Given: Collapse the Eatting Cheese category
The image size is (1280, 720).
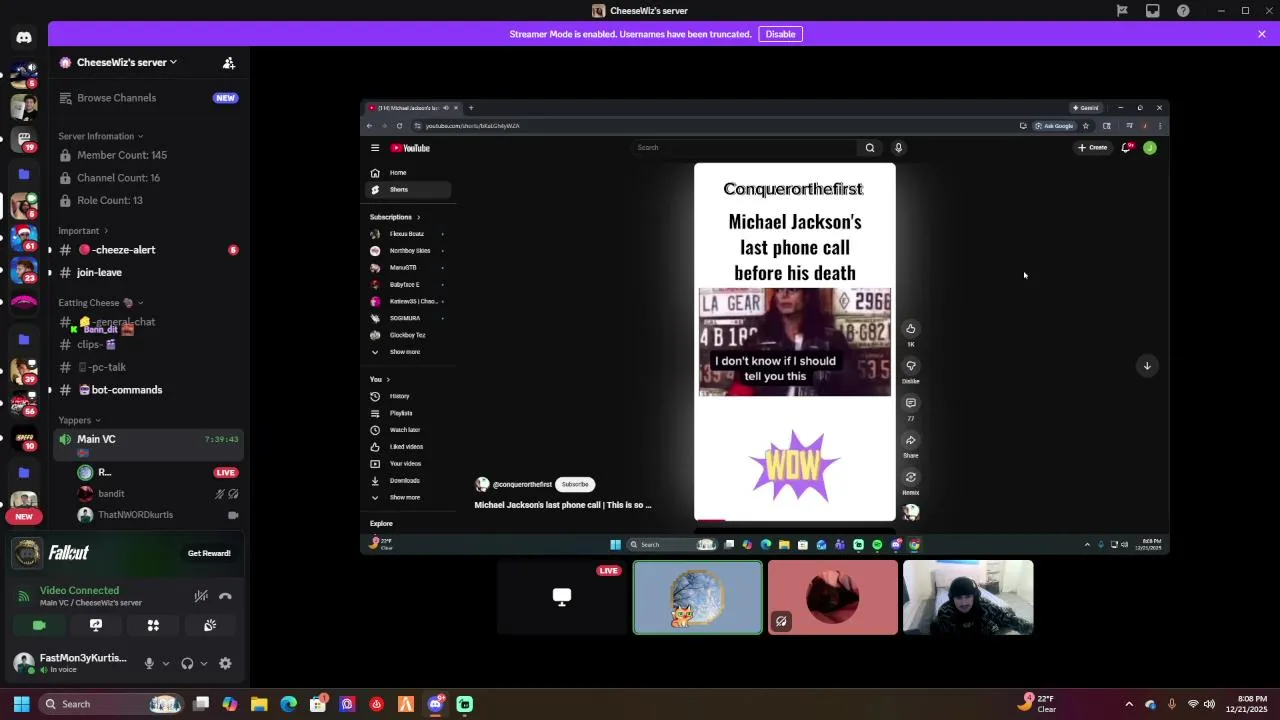Looking at the screenshot, I should [x=101, y=303].
